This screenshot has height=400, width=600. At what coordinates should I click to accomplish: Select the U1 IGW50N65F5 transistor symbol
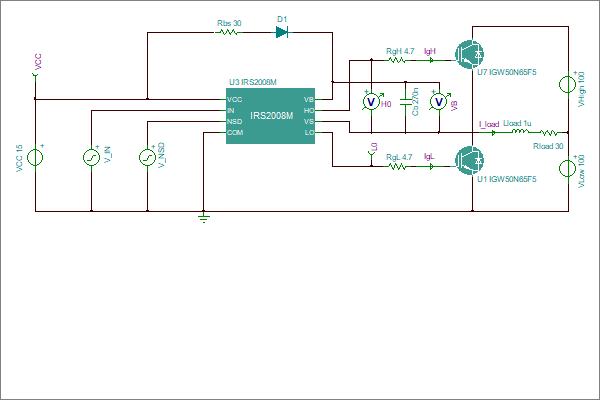[x=470, y=161]
